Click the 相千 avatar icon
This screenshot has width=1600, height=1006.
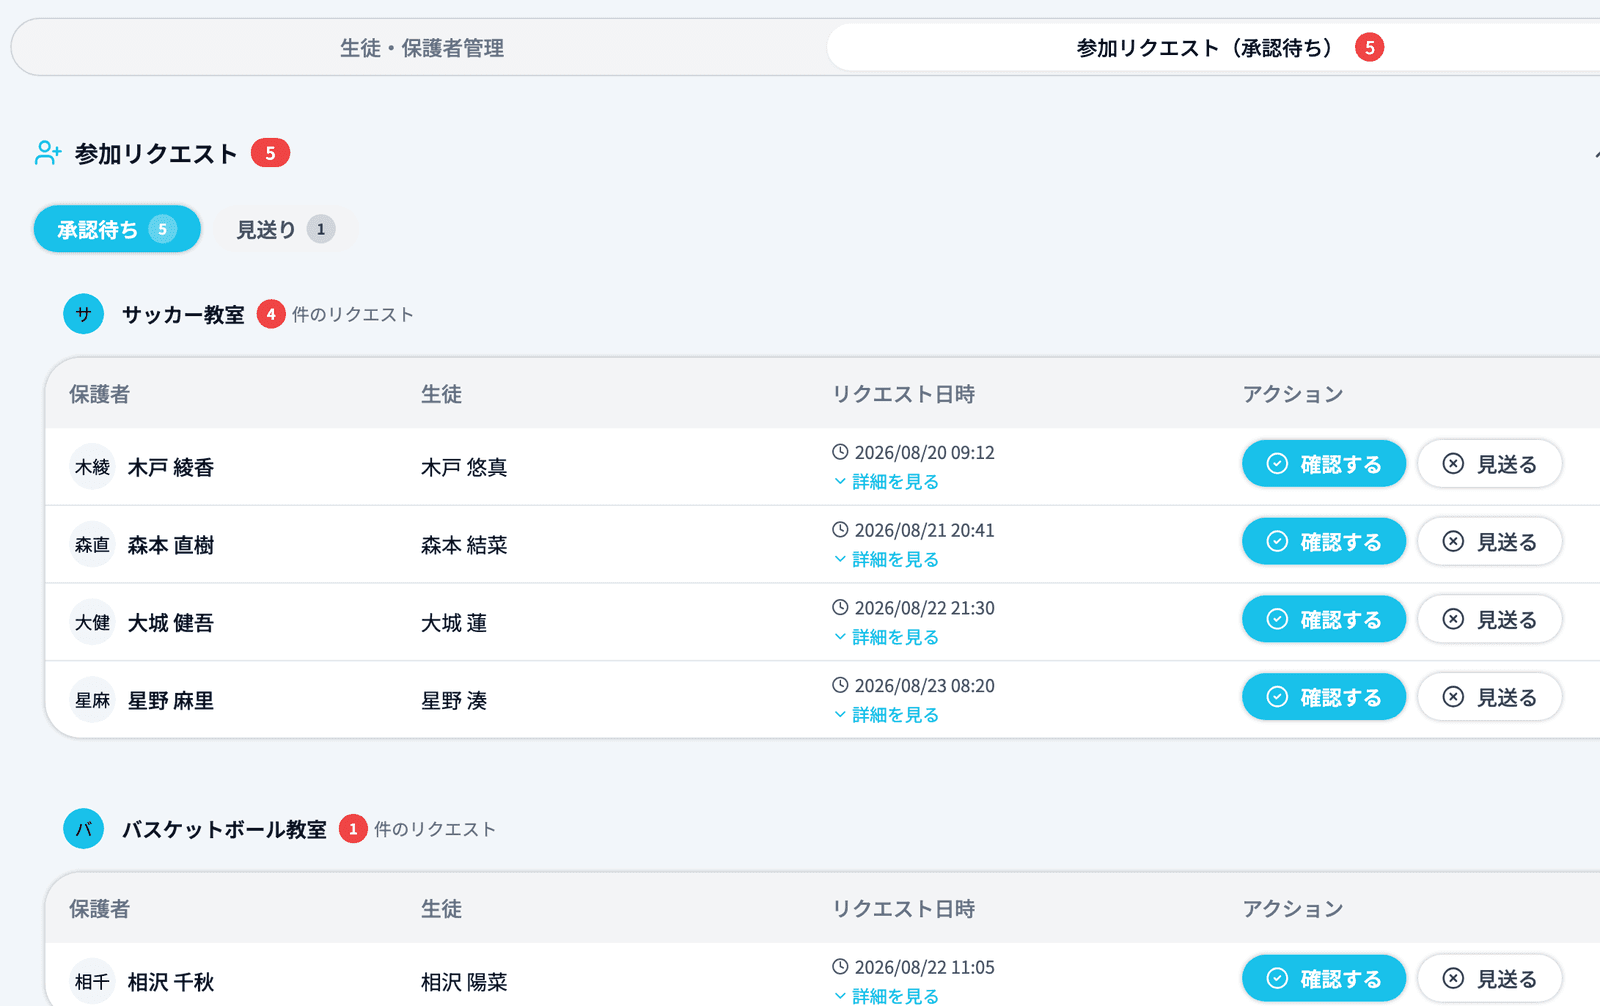click(93, 982)
